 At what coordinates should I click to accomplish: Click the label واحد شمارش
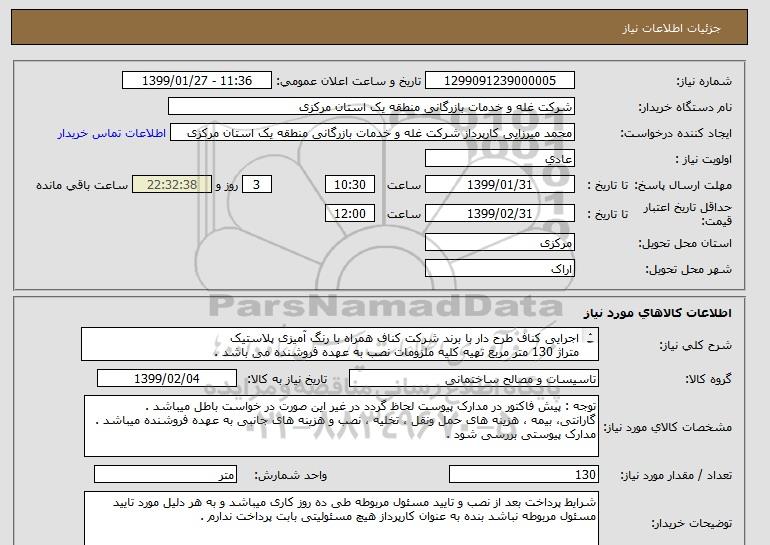tap(290, 475)
